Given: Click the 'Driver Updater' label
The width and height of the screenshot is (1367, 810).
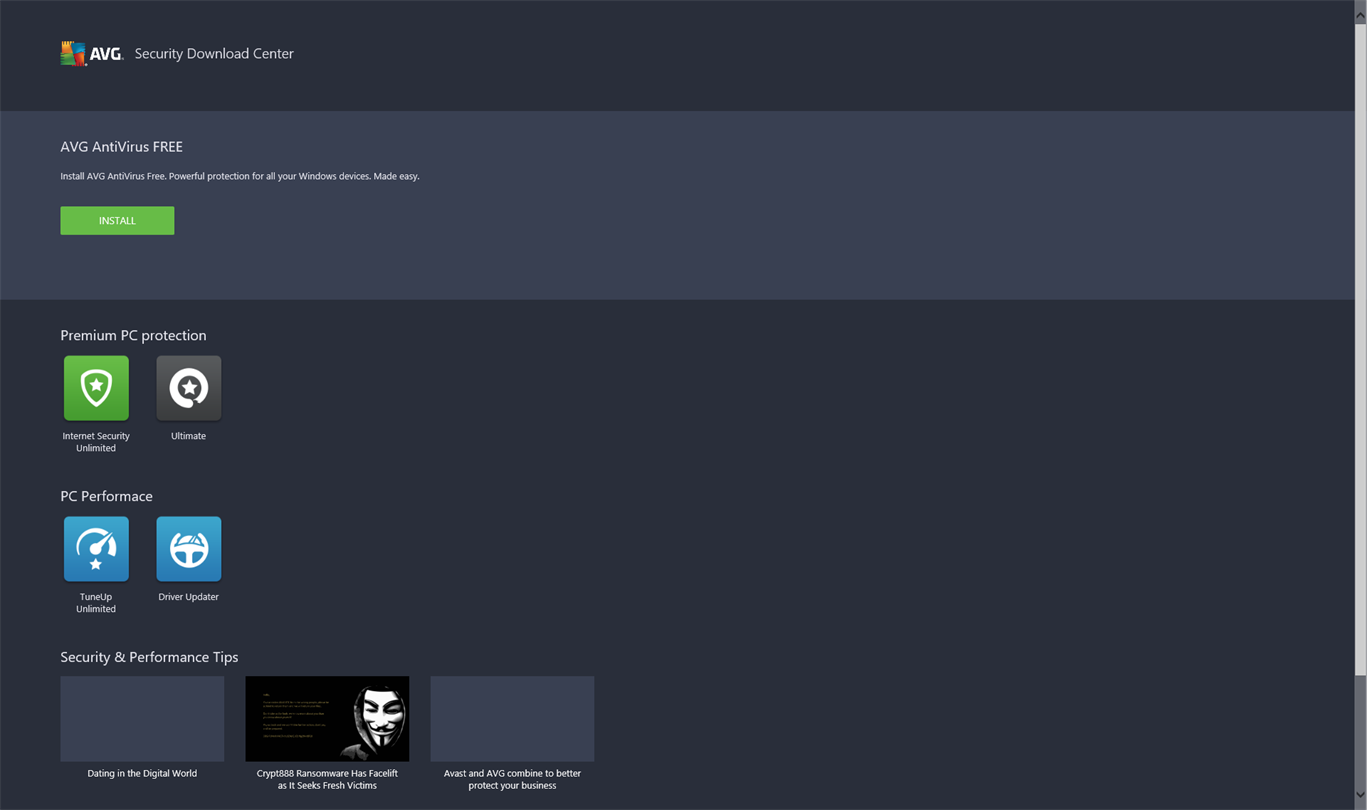Looking at the screenshot, I should pyautogui.click(x=188, y=597).
